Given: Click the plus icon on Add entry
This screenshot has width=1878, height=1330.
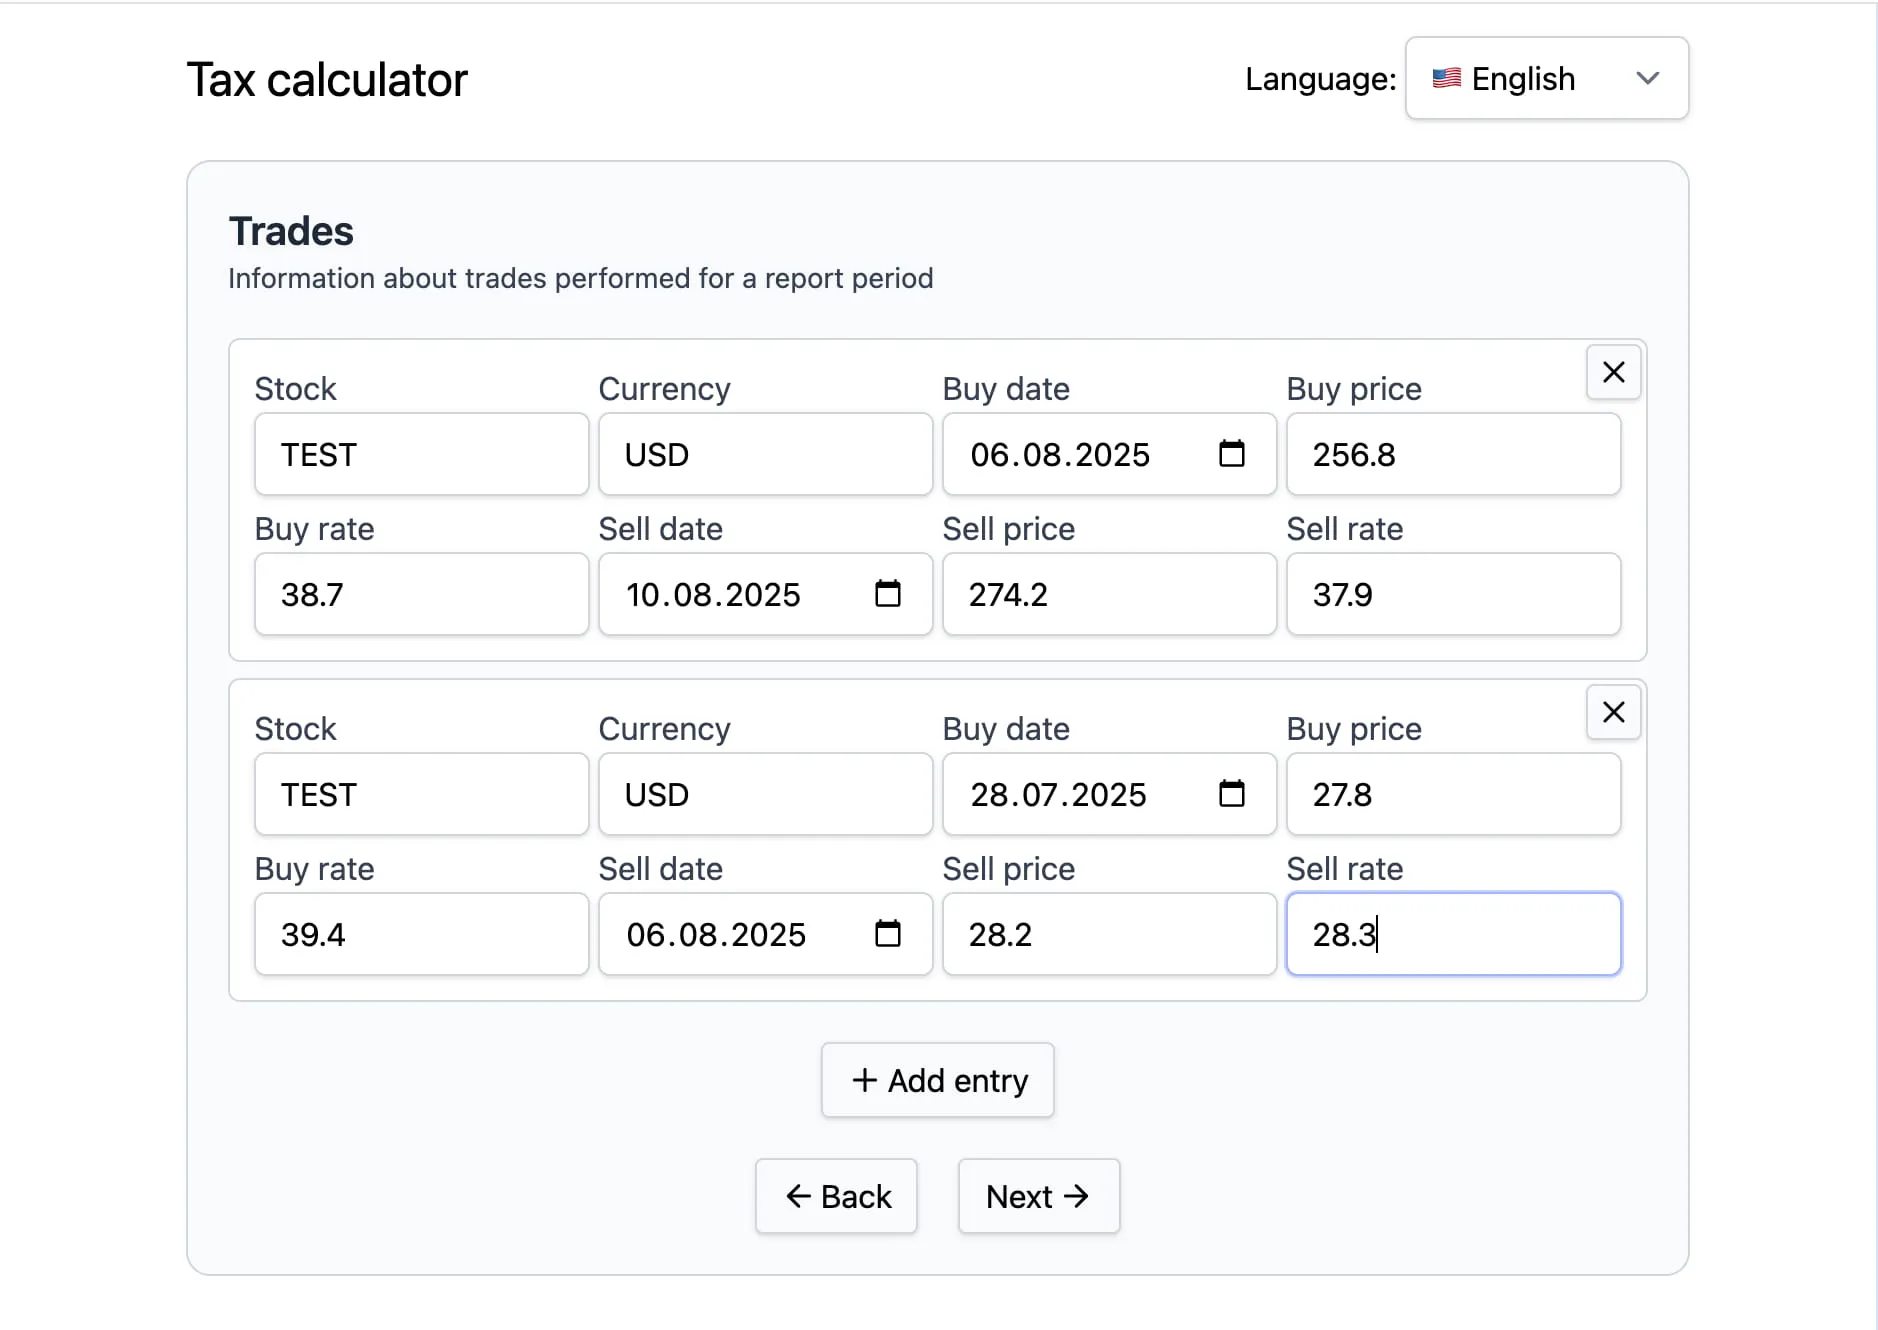Looking at the screenshot, I should click(x=865, y=1080).
